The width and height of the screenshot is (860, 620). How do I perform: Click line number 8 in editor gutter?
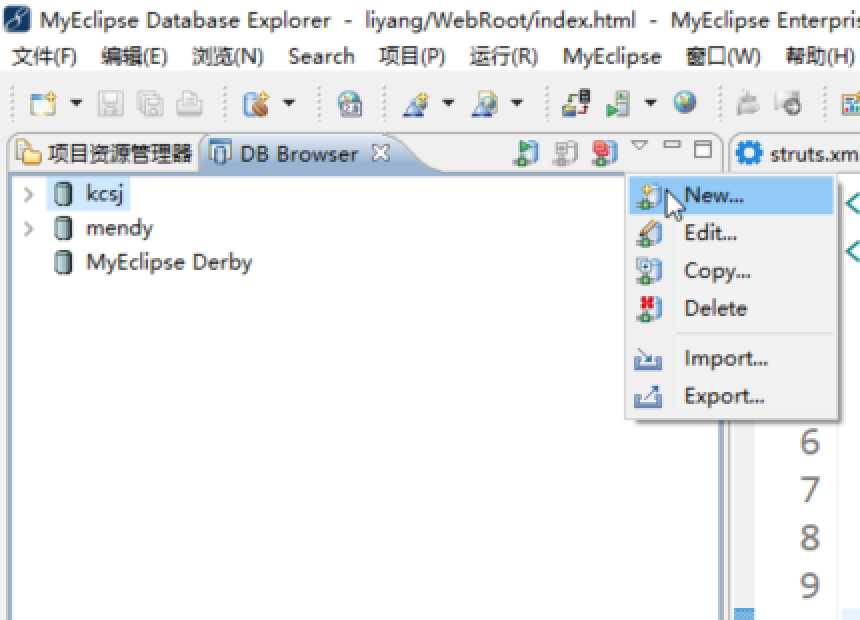pos(810,537)
